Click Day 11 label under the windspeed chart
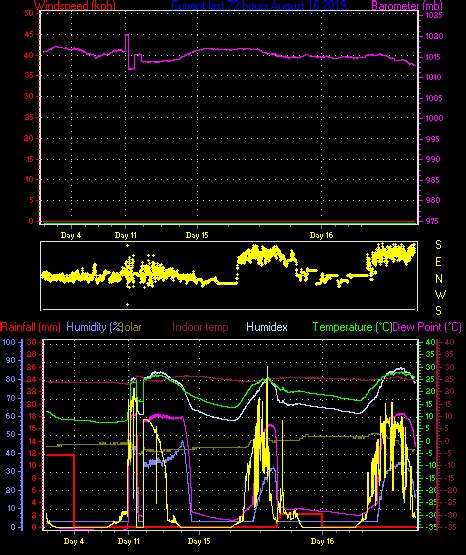 (x=126, y=235)
